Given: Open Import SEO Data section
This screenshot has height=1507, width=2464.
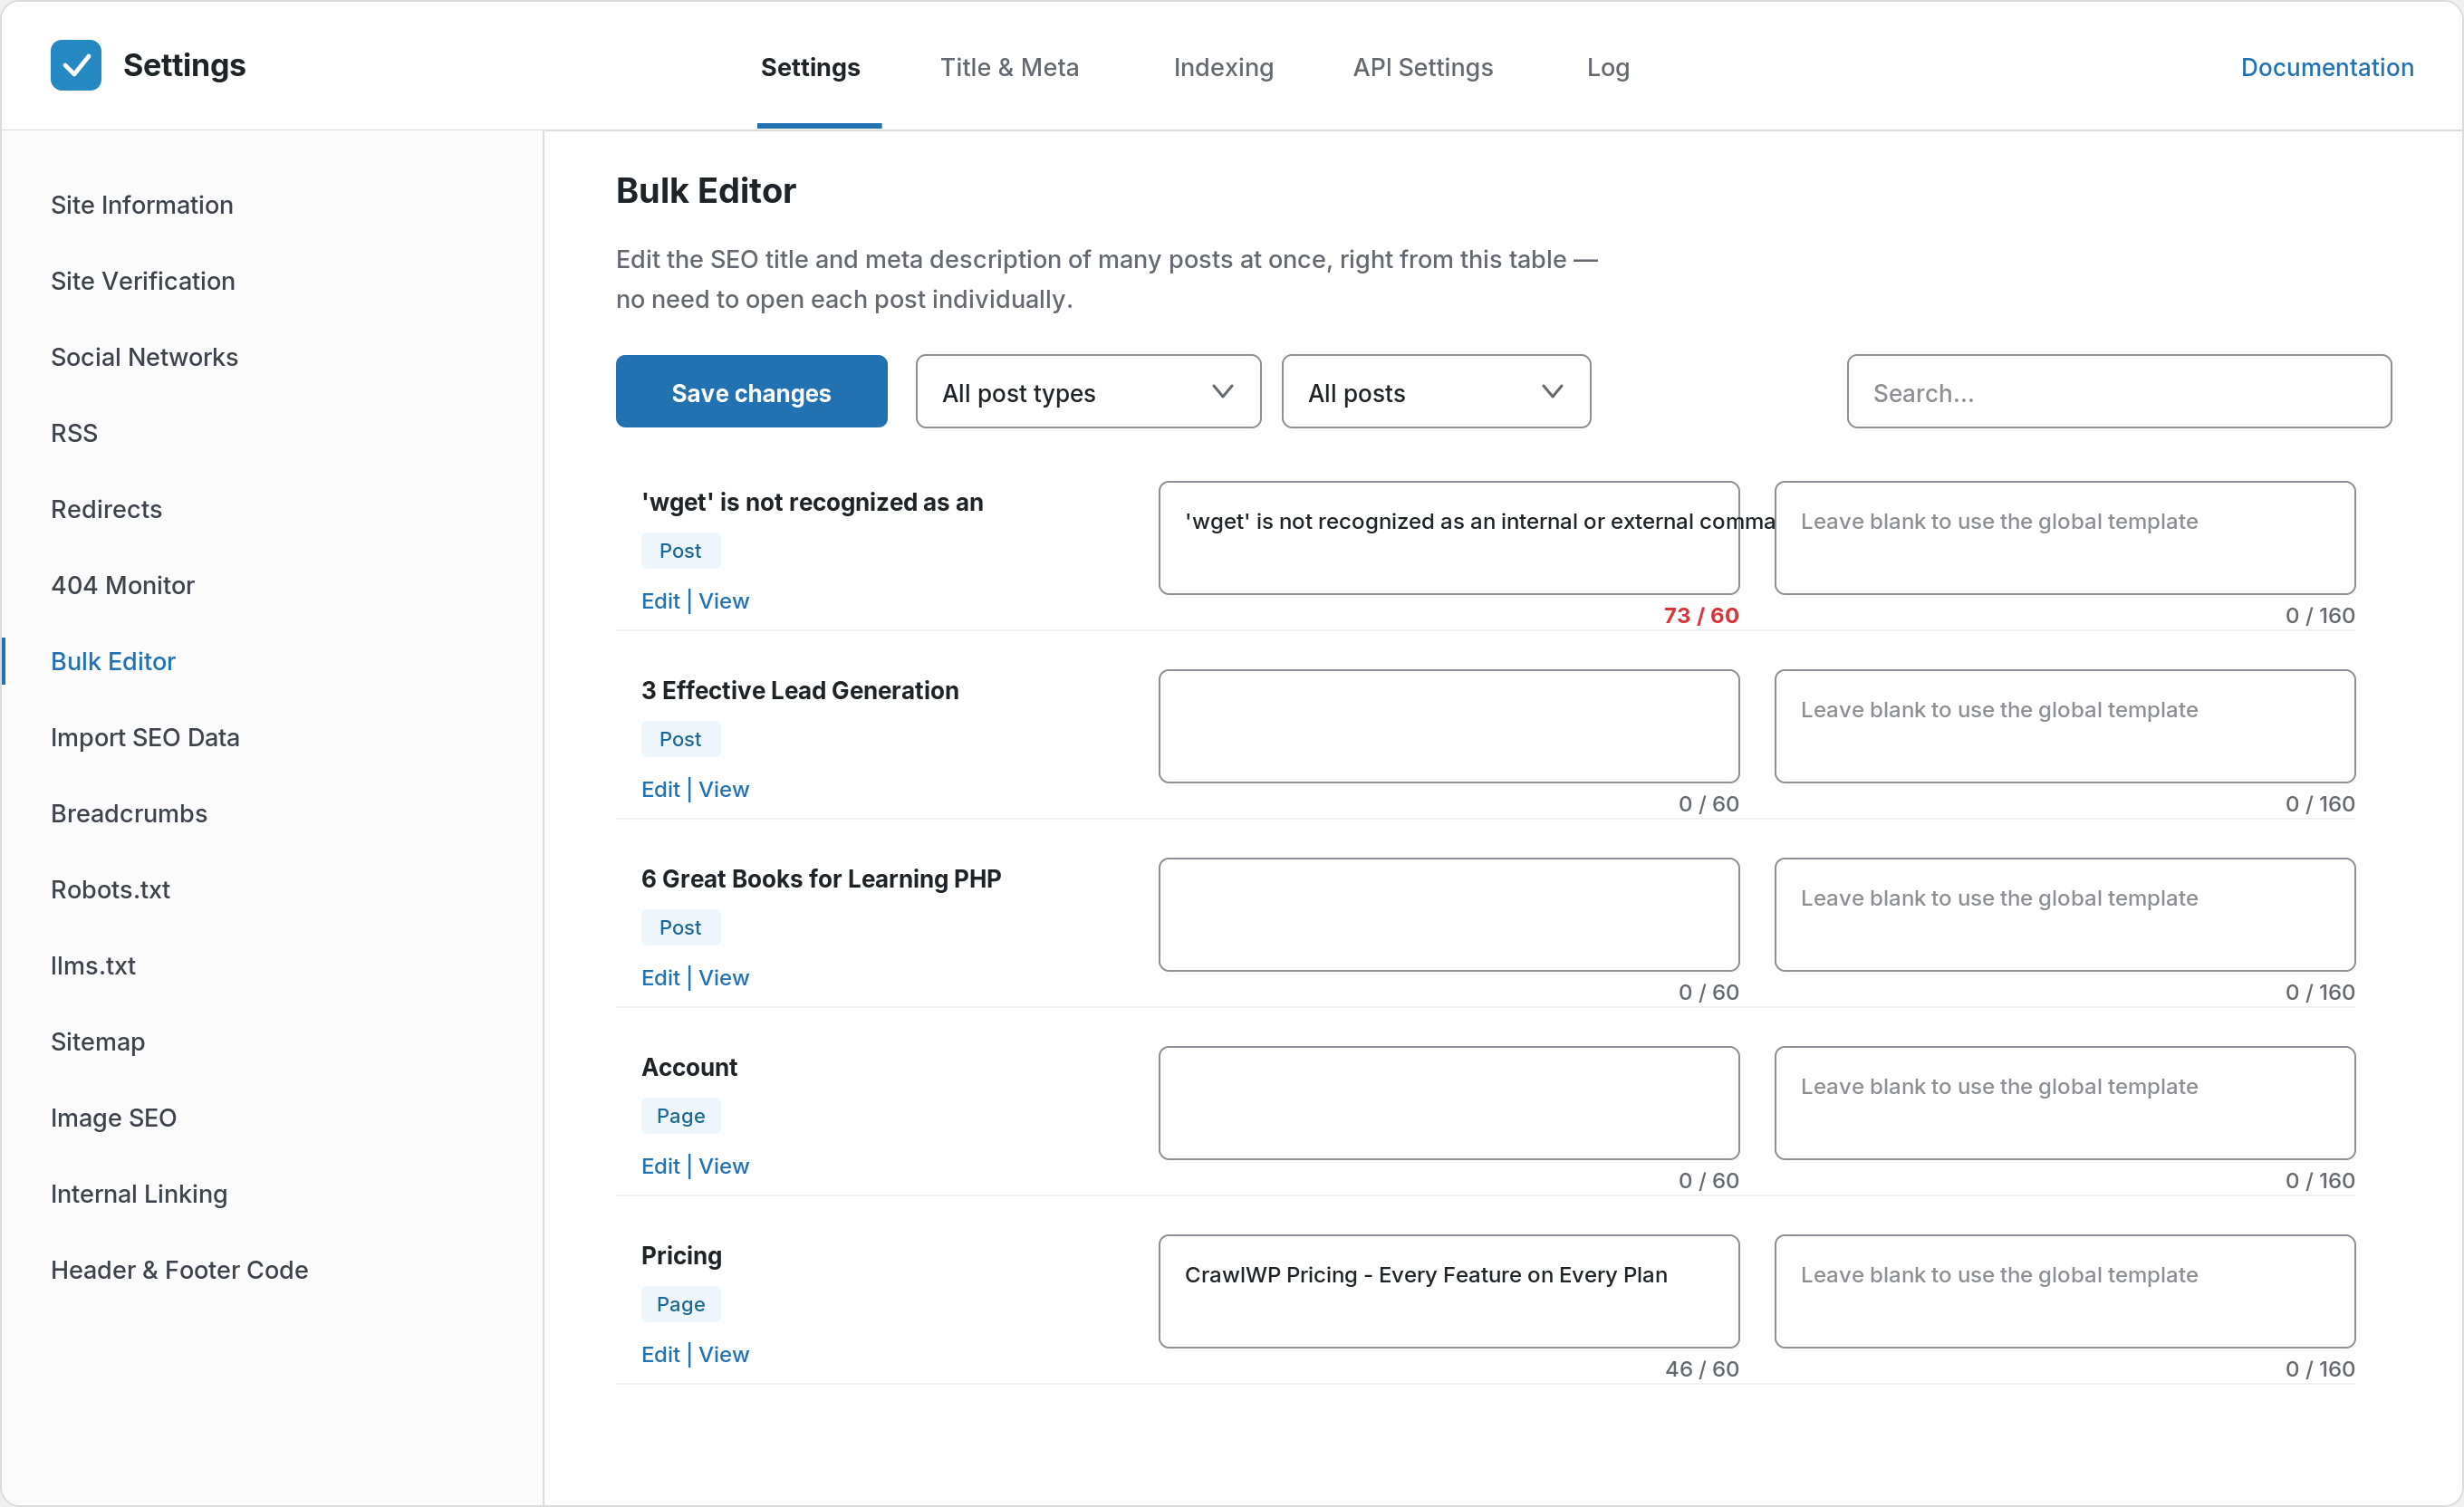Looking at the screenshot, I should pos(145,737).
